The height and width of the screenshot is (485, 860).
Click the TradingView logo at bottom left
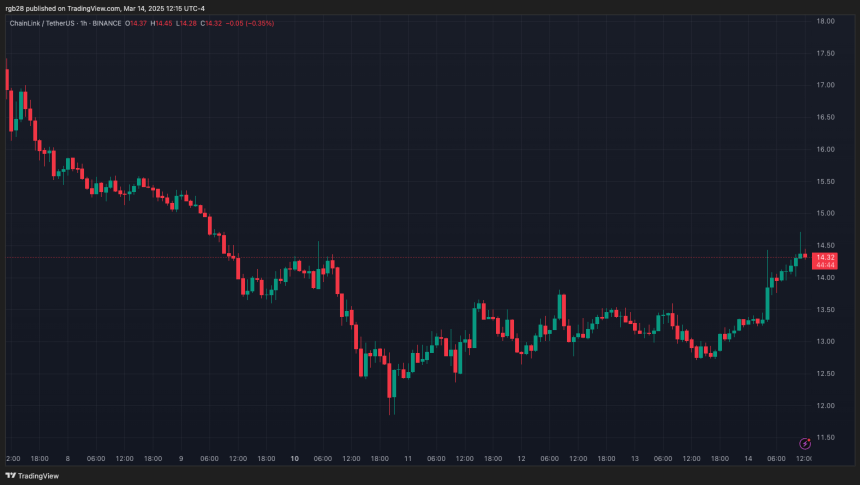pos(32,476)
